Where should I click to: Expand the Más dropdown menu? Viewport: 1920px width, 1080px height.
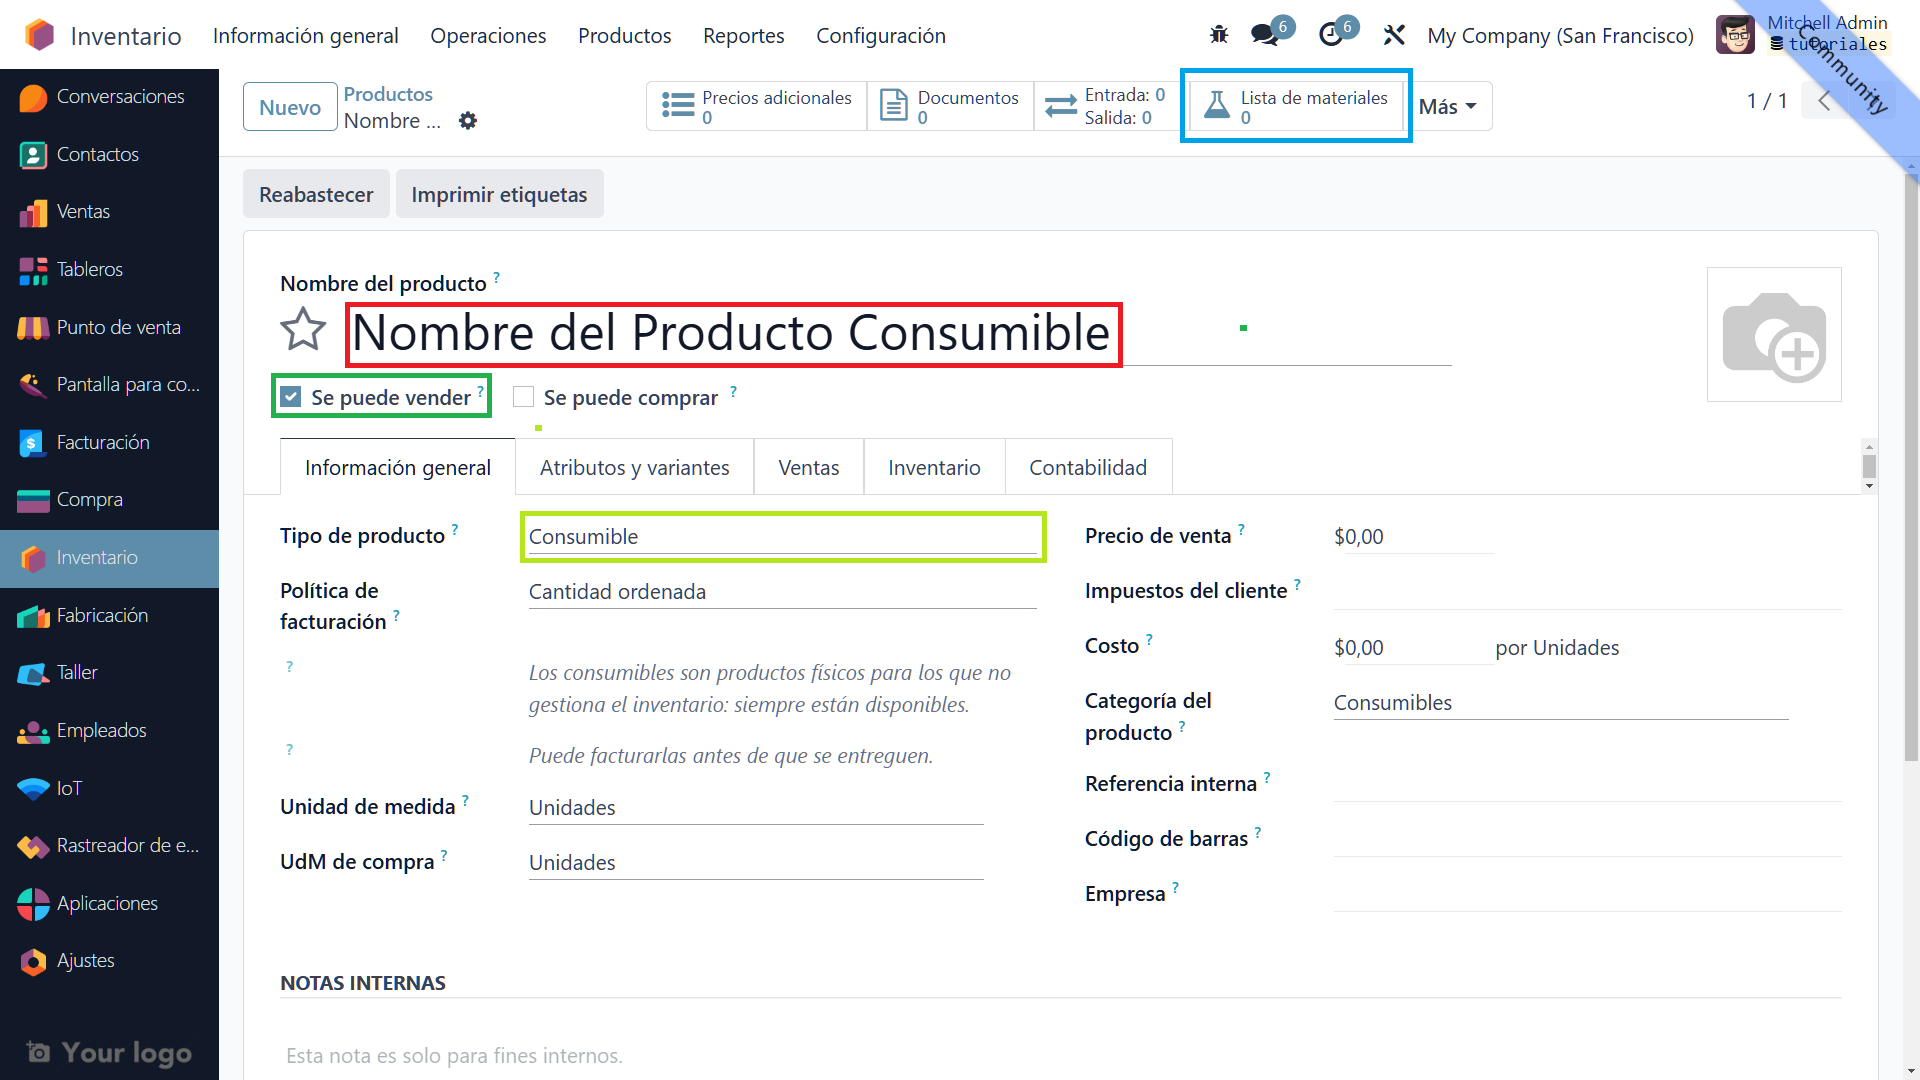pyautogui.click(x=1447, y=107)
